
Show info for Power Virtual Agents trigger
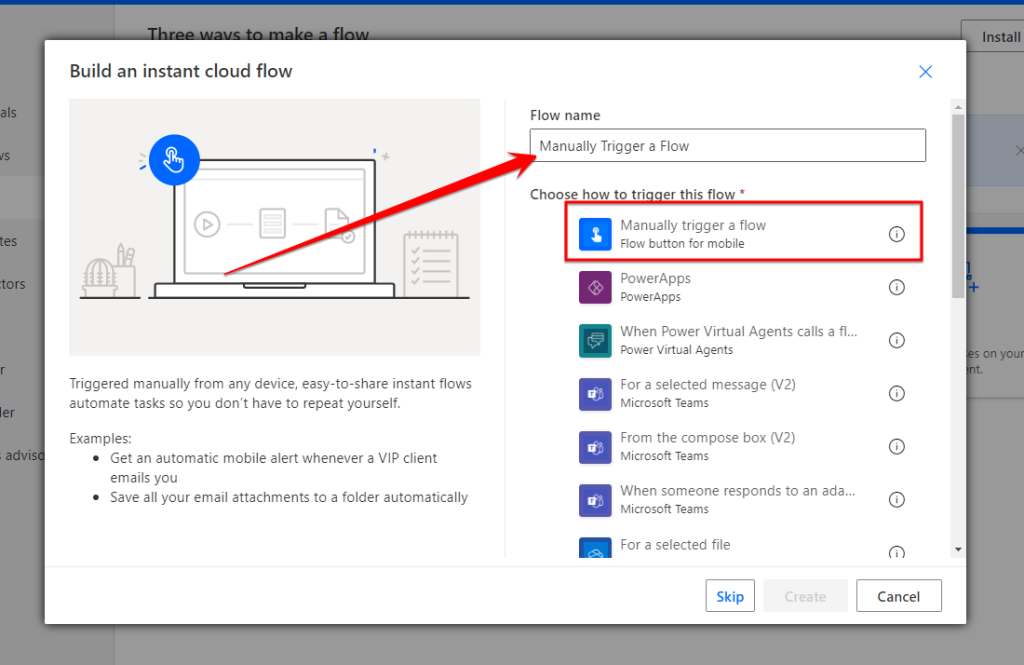tap(897, 340)
